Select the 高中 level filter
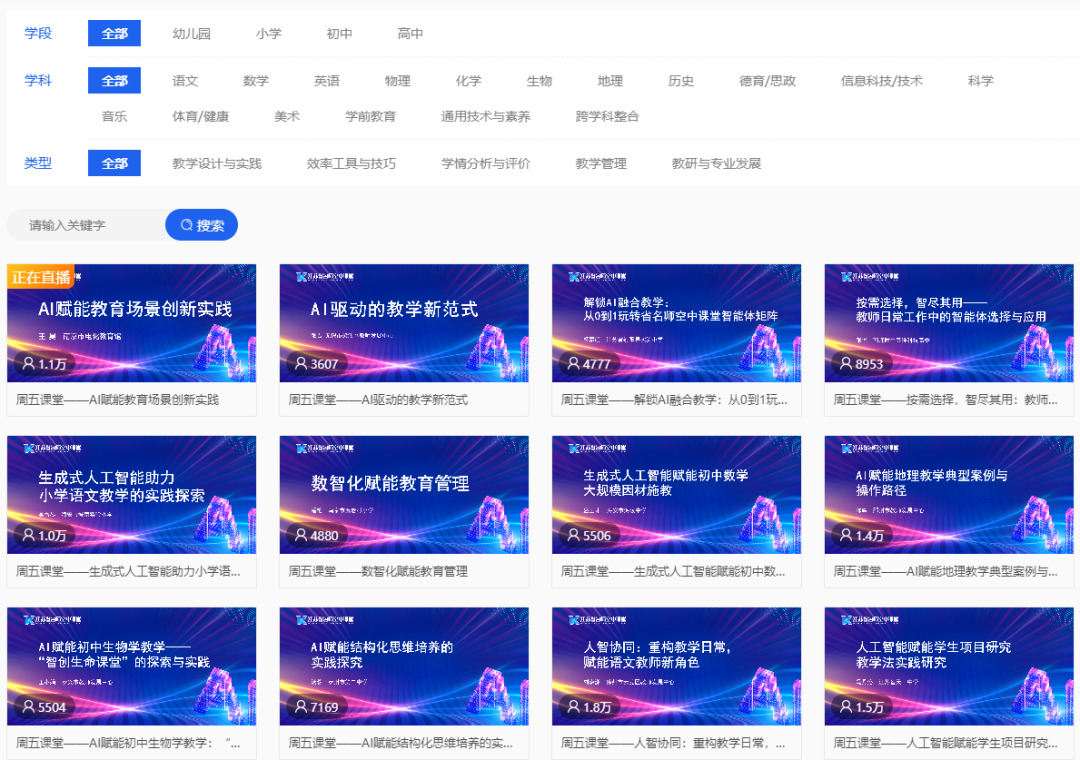Viewport: 1080px width, 760px height. [410, 33]
